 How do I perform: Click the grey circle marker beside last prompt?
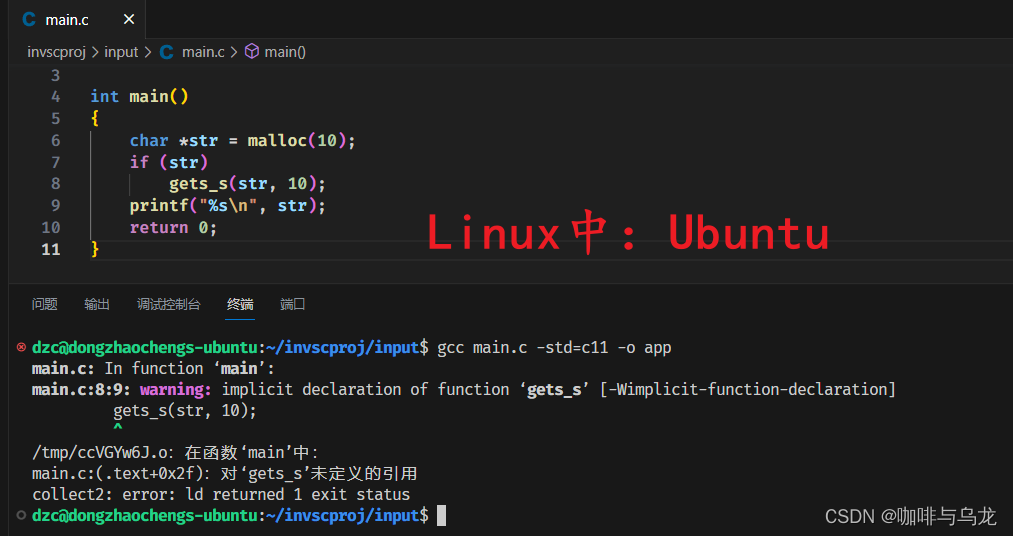point(21,515)
